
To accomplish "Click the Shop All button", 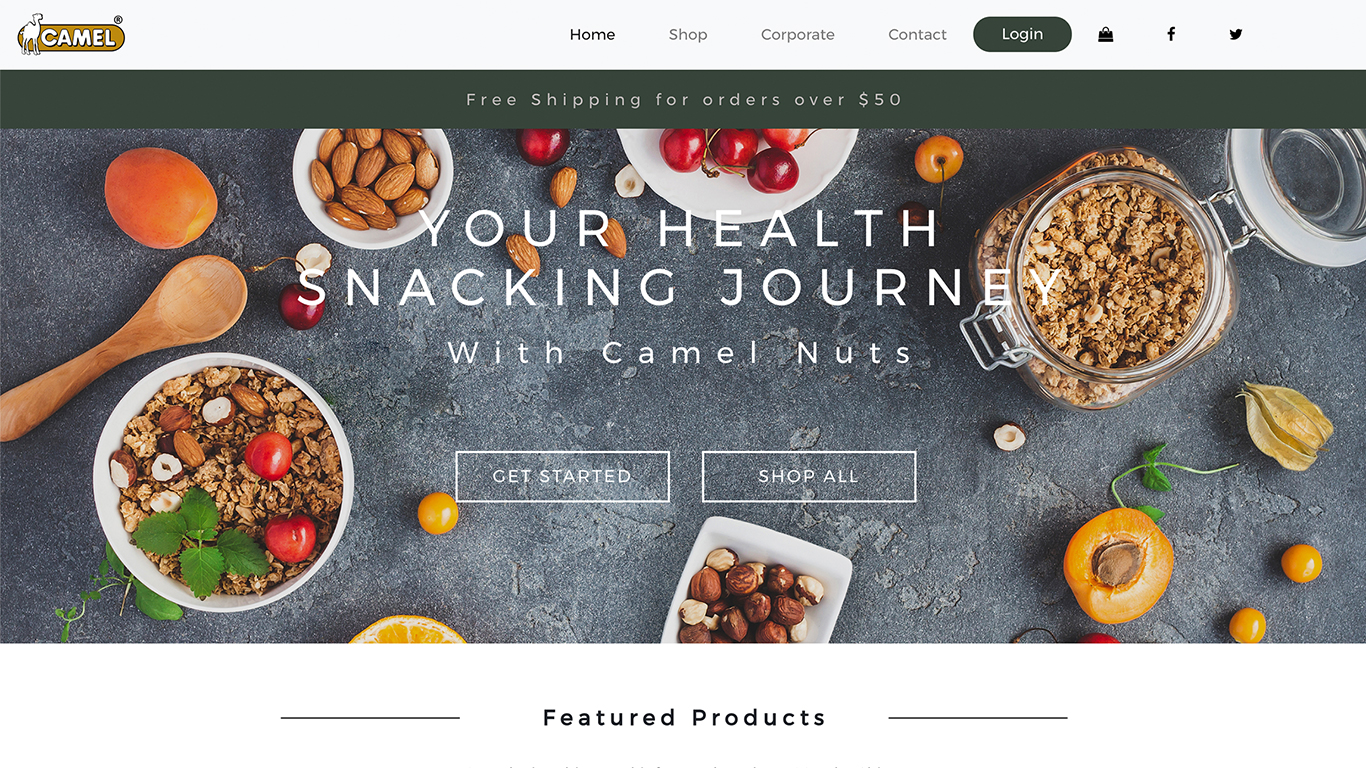I will pos(808,476).
